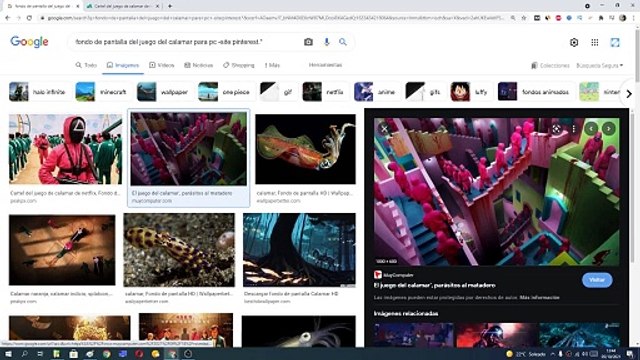Switch to the Todo results tab
640x360 pixels.
click(x=87, y=65)
